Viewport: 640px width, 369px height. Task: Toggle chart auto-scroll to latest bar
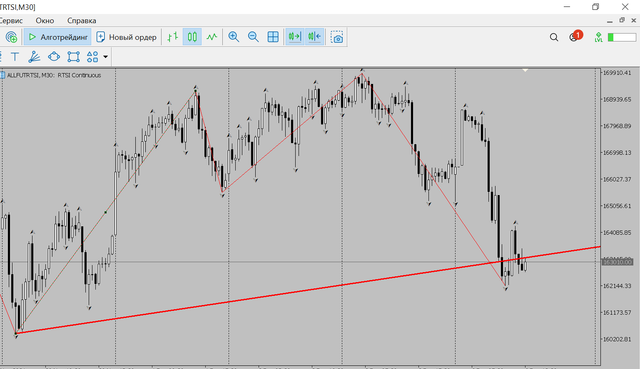[294, 37]
